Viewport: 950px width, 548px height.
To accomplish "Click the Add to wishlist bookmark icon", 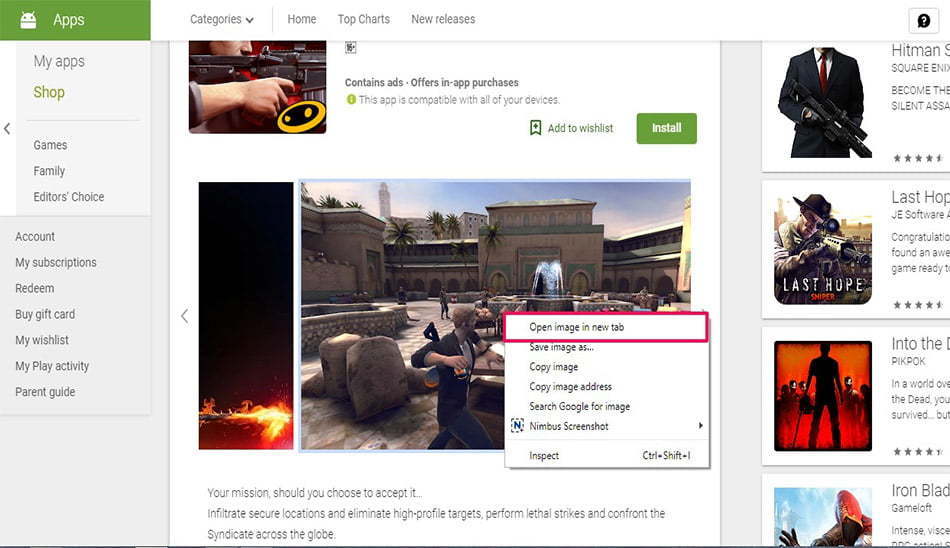I will 536,128.
